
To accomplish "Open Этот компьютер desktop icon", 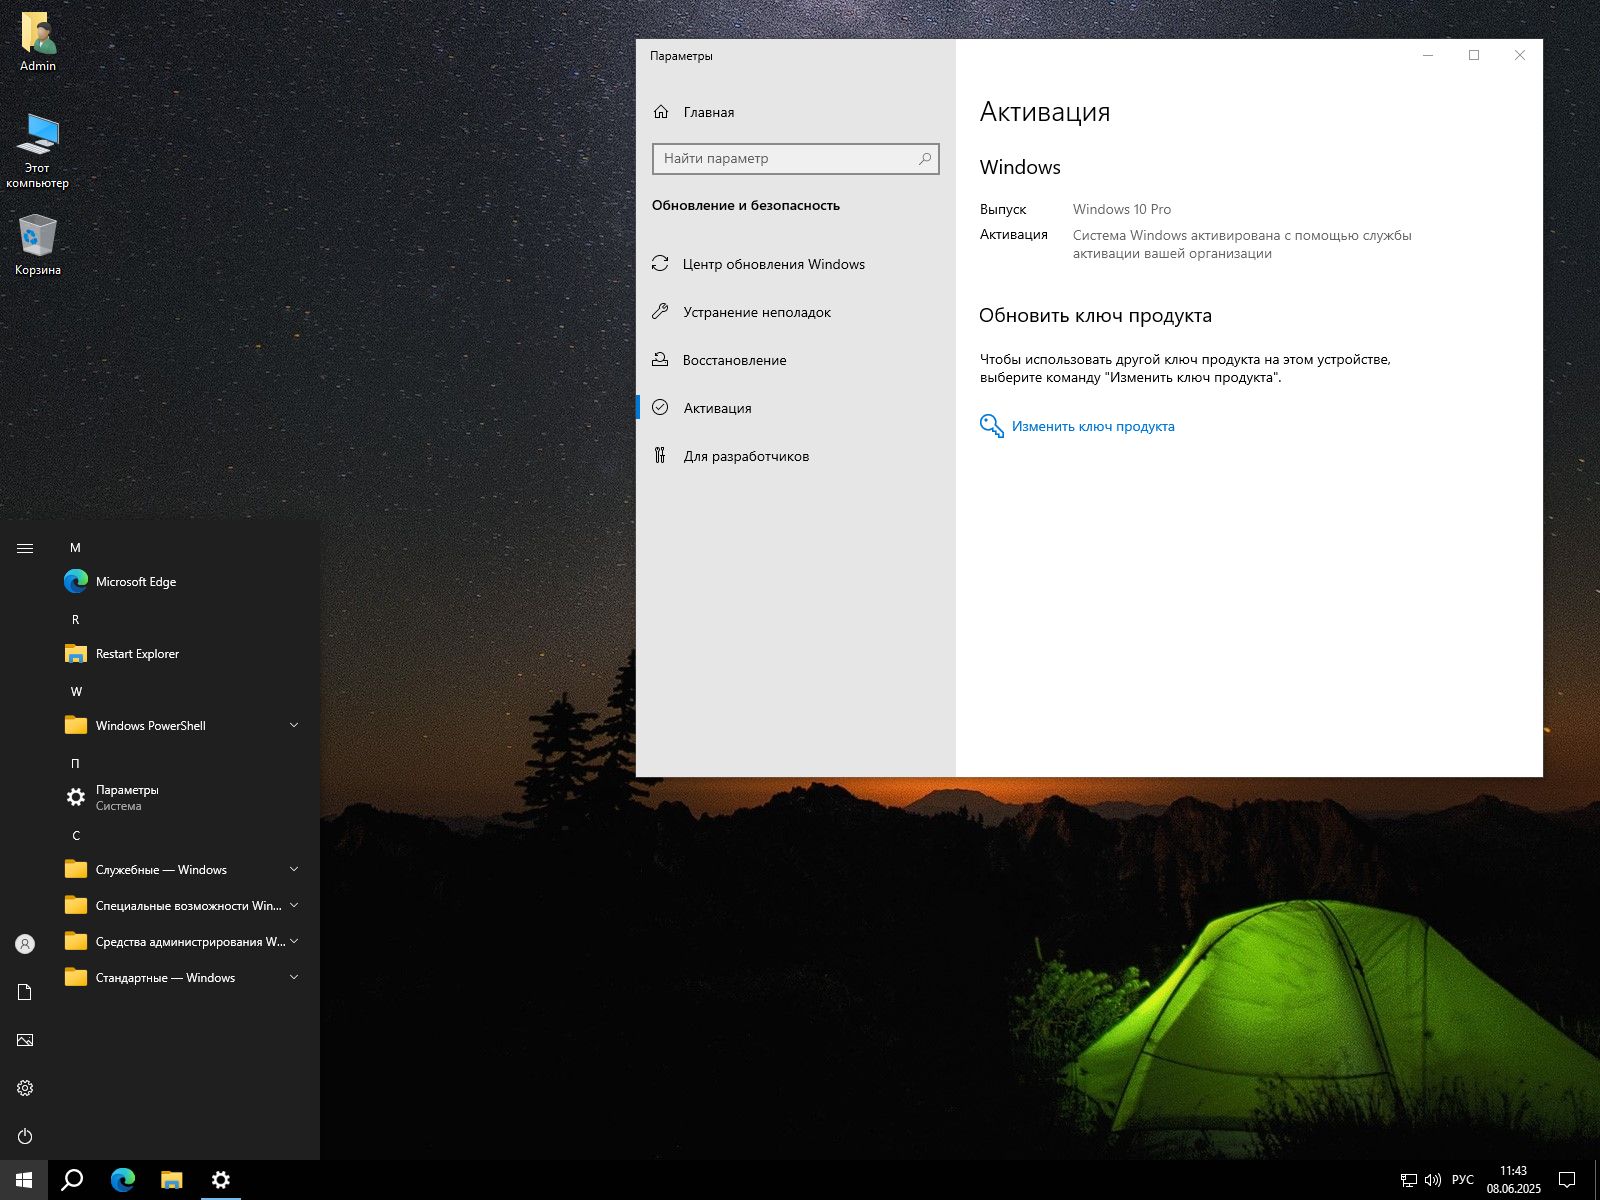I will pyautogui.click(x=38, y=150).
